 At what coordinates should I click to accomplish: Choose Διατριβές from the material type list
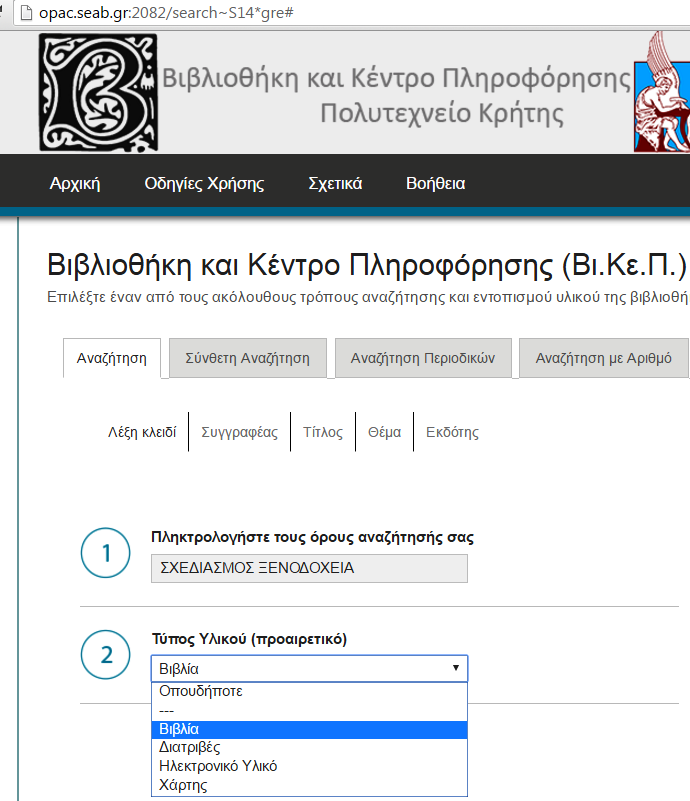pyautogui.click(x=309, y=747)
